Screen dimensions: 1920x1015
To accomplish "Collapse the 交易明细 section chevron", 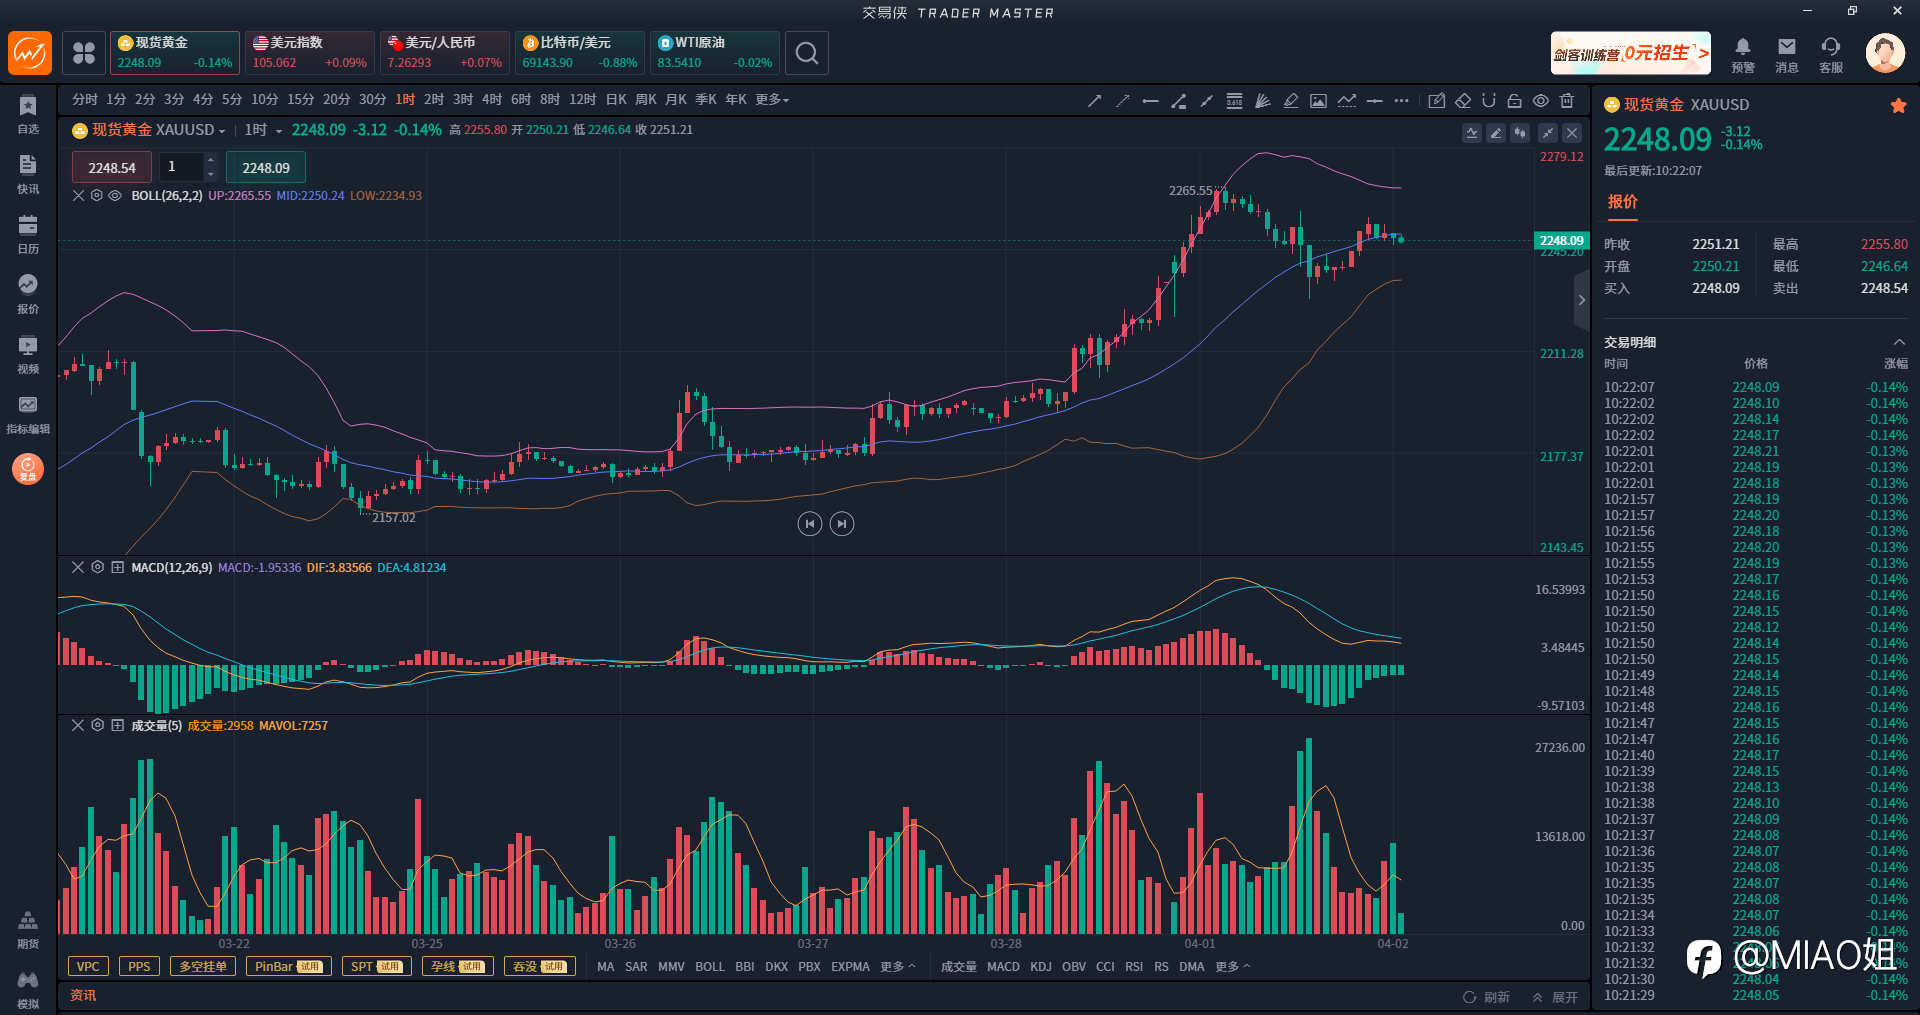I will (1899, 342).
